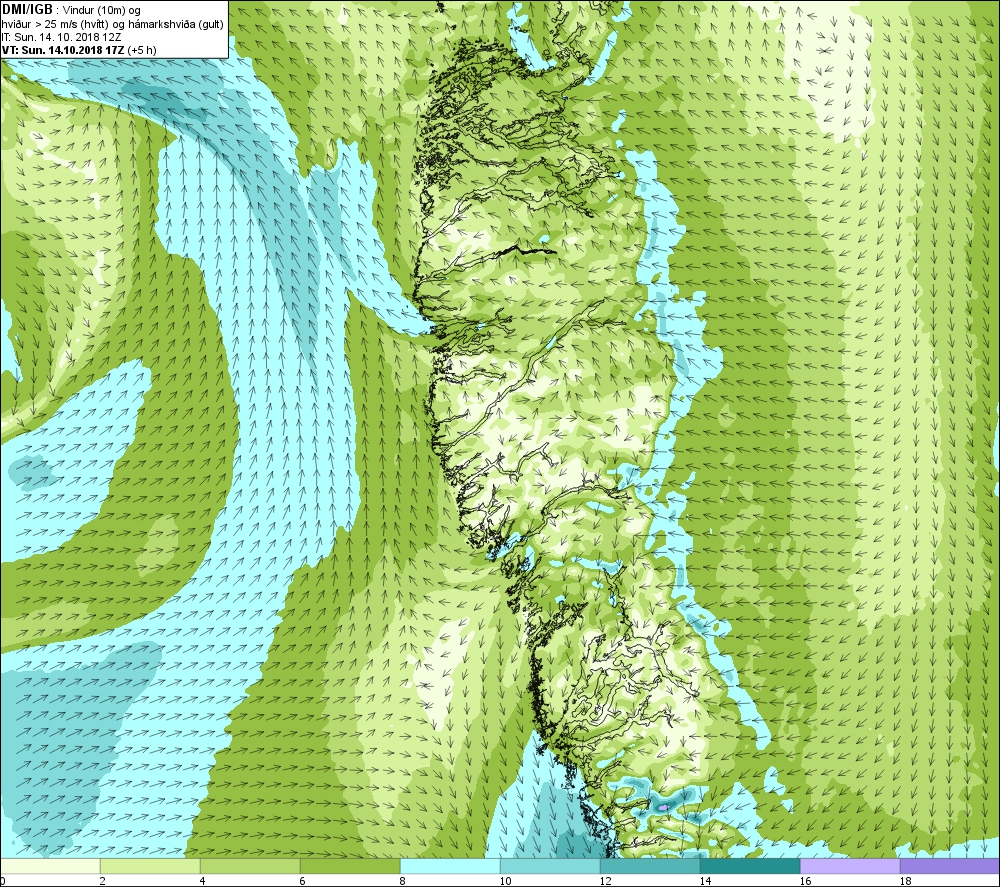Screen dimensions: 1000x887
Task: Click the 12–14 m/s teal legend swatch
Action: point(650,866)
